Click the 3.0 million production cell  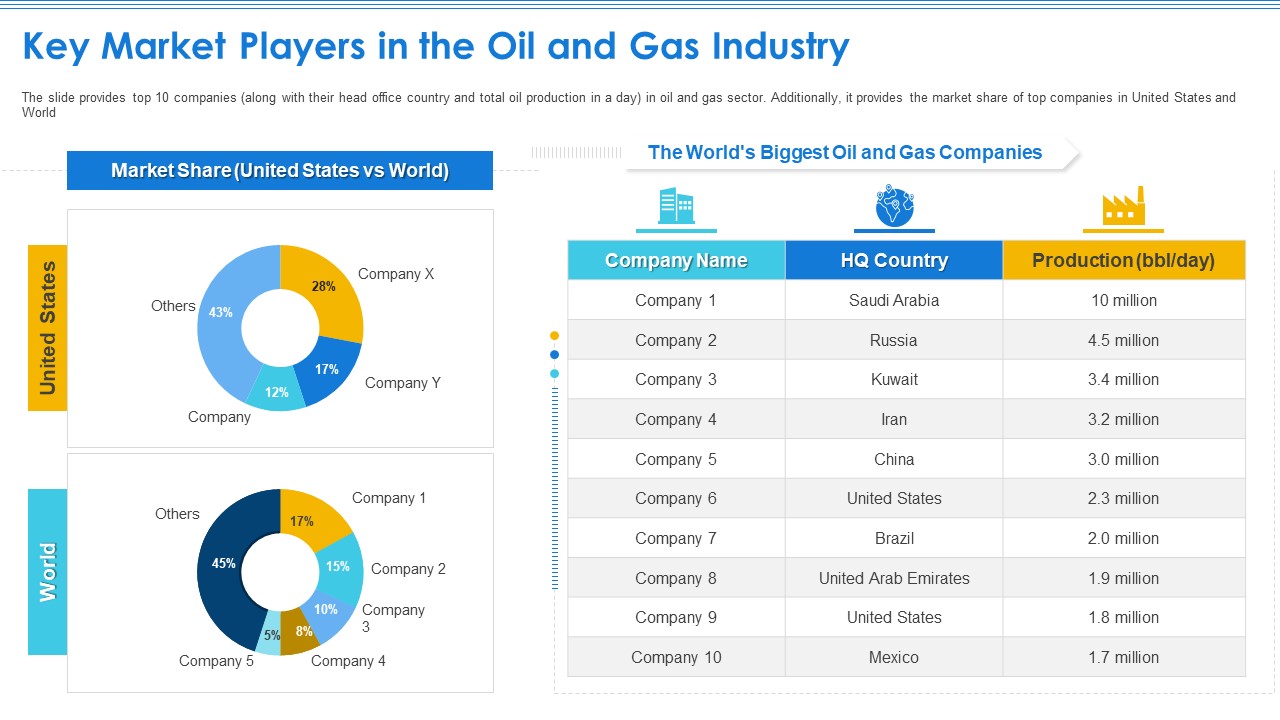point(1124,459)
